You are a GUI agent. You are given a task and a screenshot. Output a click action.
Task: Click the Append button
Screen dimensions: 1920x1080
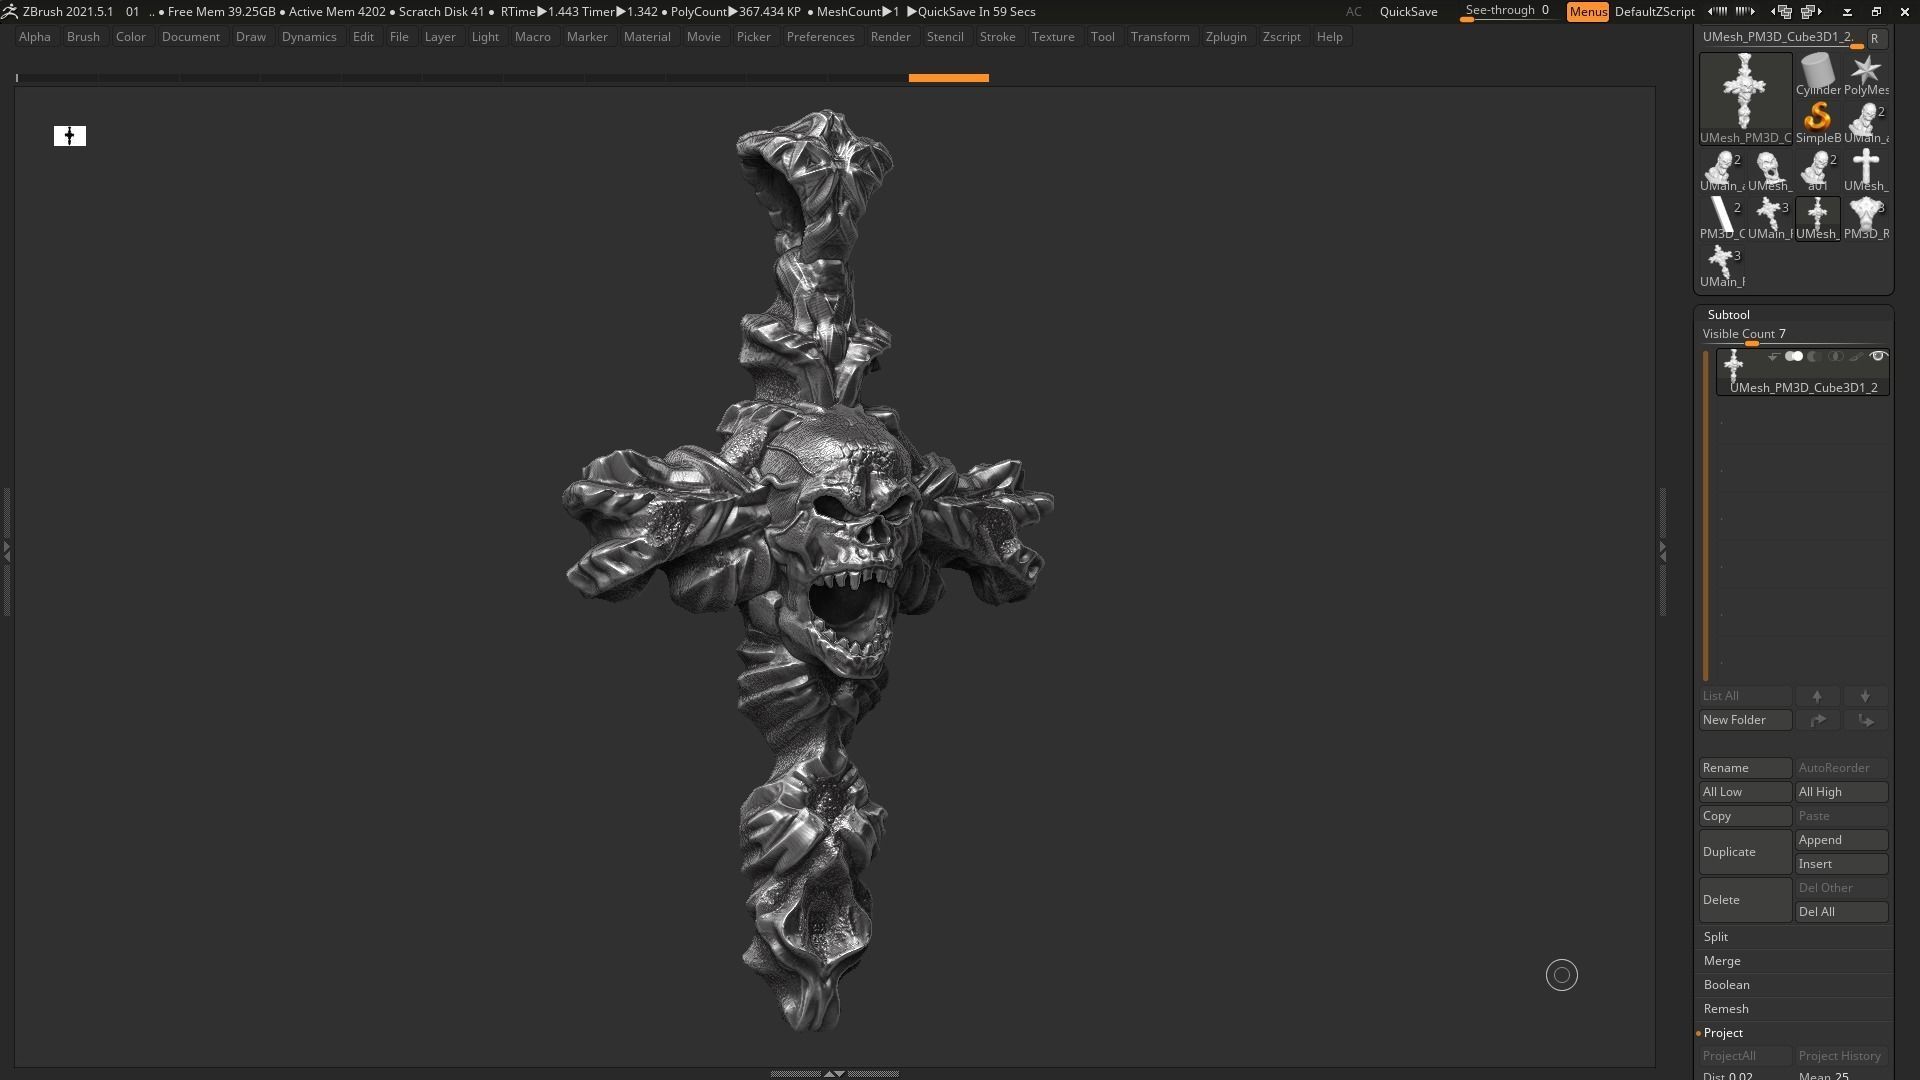(1841, 840)
